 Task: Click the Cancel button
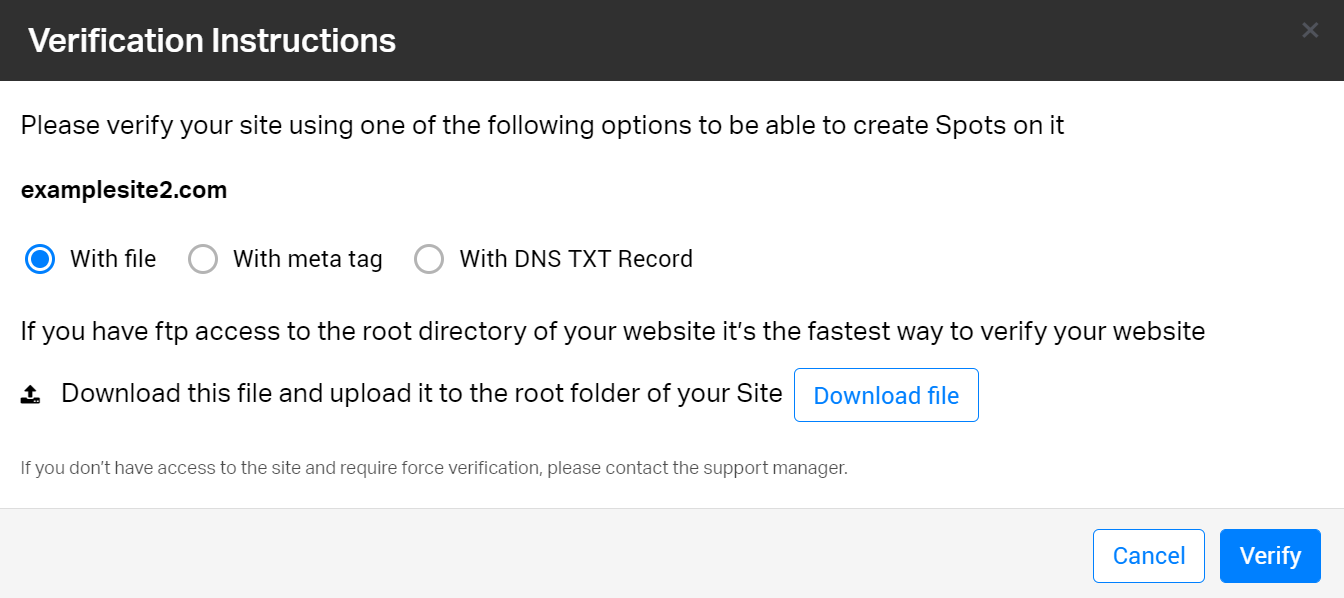(x=1148, y=556)
